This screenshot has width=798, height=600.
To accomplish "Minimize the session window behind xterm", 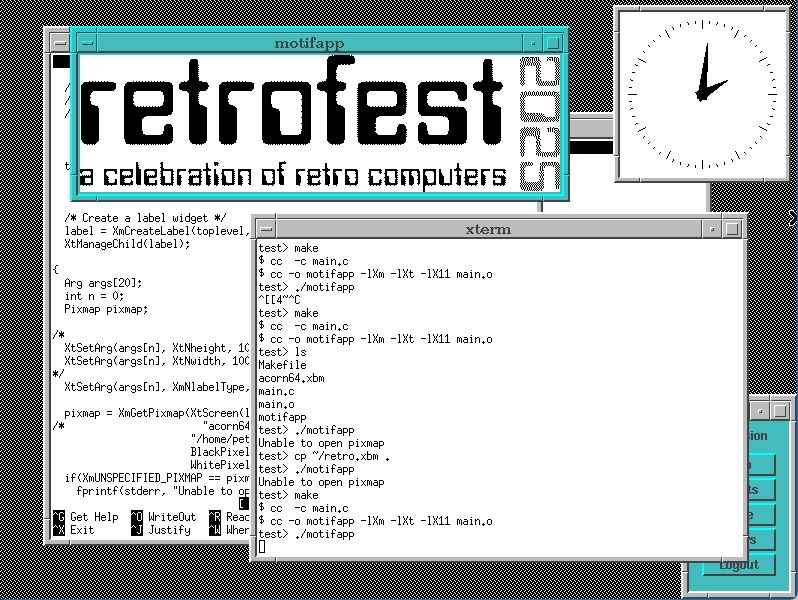I will tap(759, 411).
